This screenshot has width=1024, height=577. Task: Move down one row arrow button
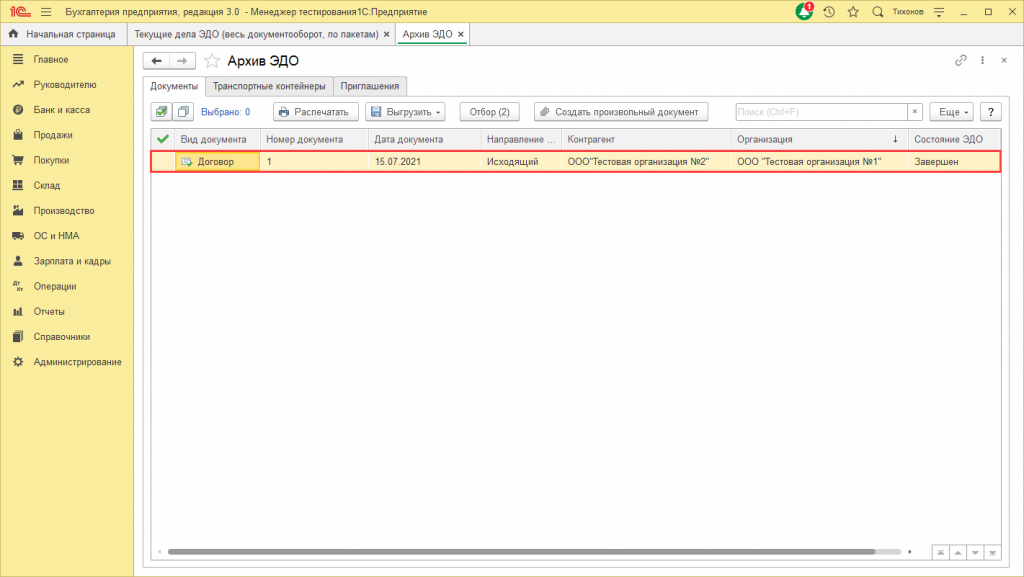click(x=975, y=552)
